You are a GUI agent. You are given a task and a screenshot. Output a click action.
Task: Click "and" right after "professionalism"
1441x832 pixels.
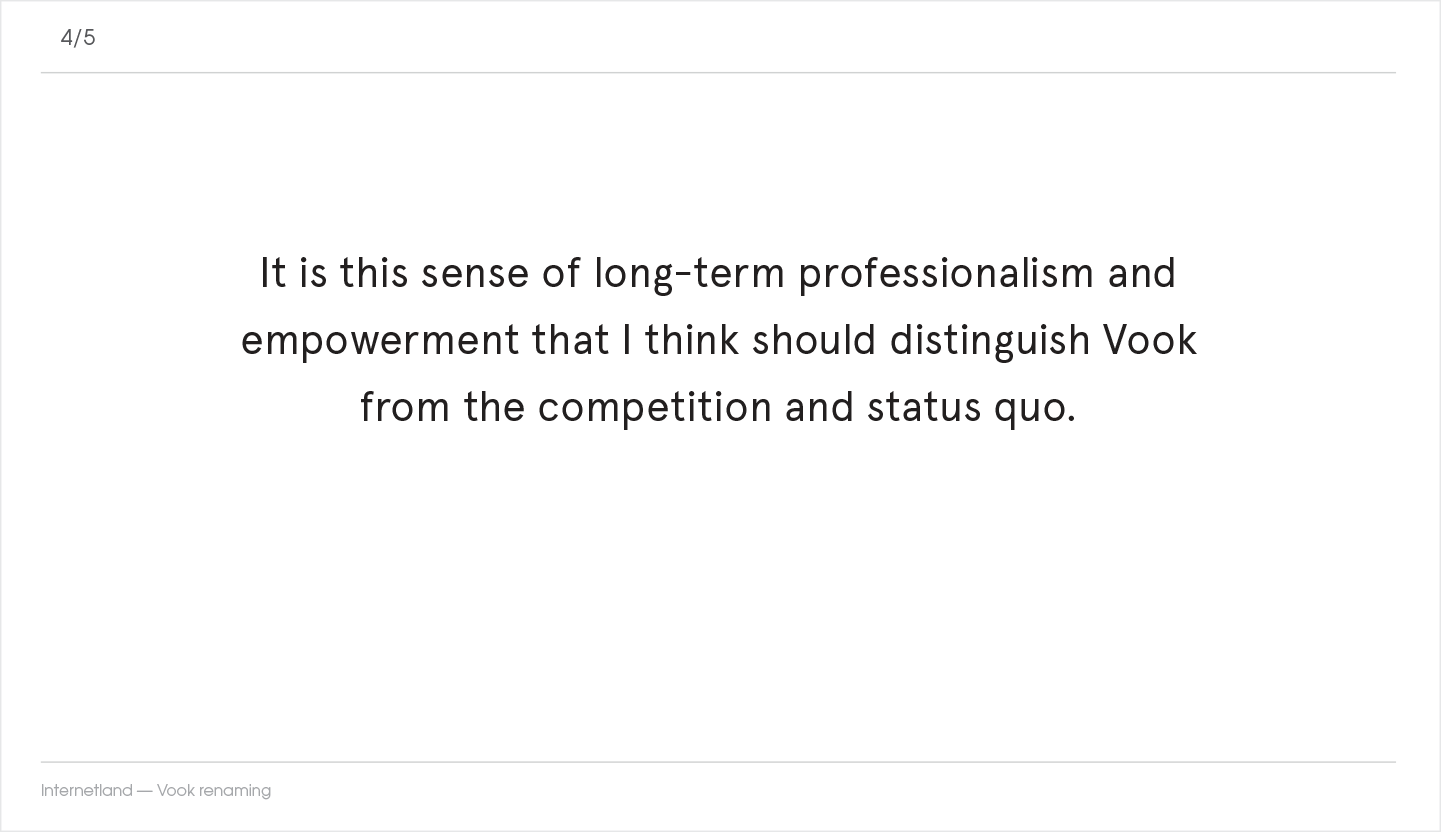pos(1141,274)
